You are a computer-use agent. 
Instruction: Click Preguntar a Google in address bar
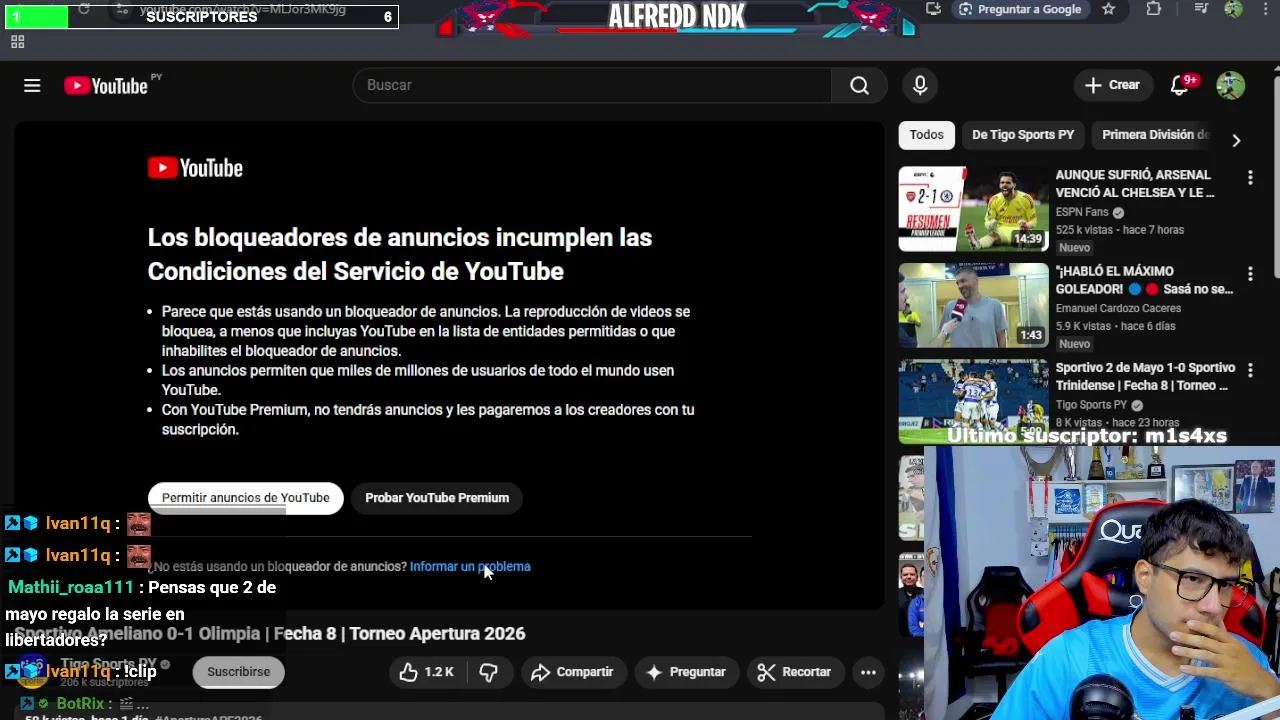point(1019,9)
